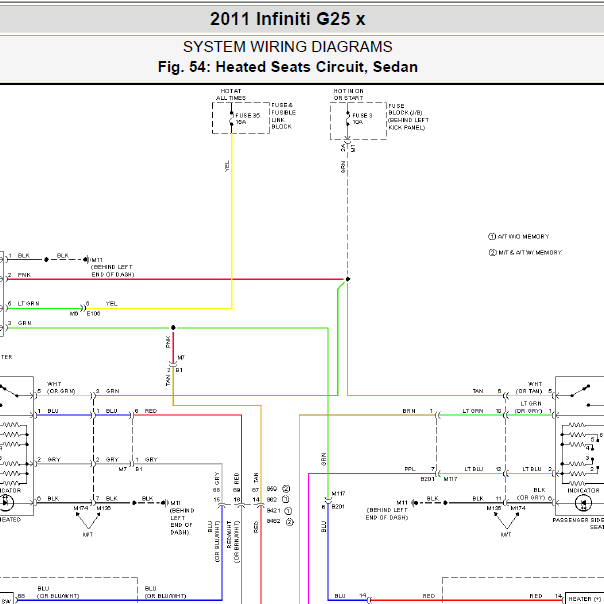Click the 'SYSTEM WIRING DIAGRAMS' heading
The height and width of the screenshot is (604, 604).
point(287,47)
